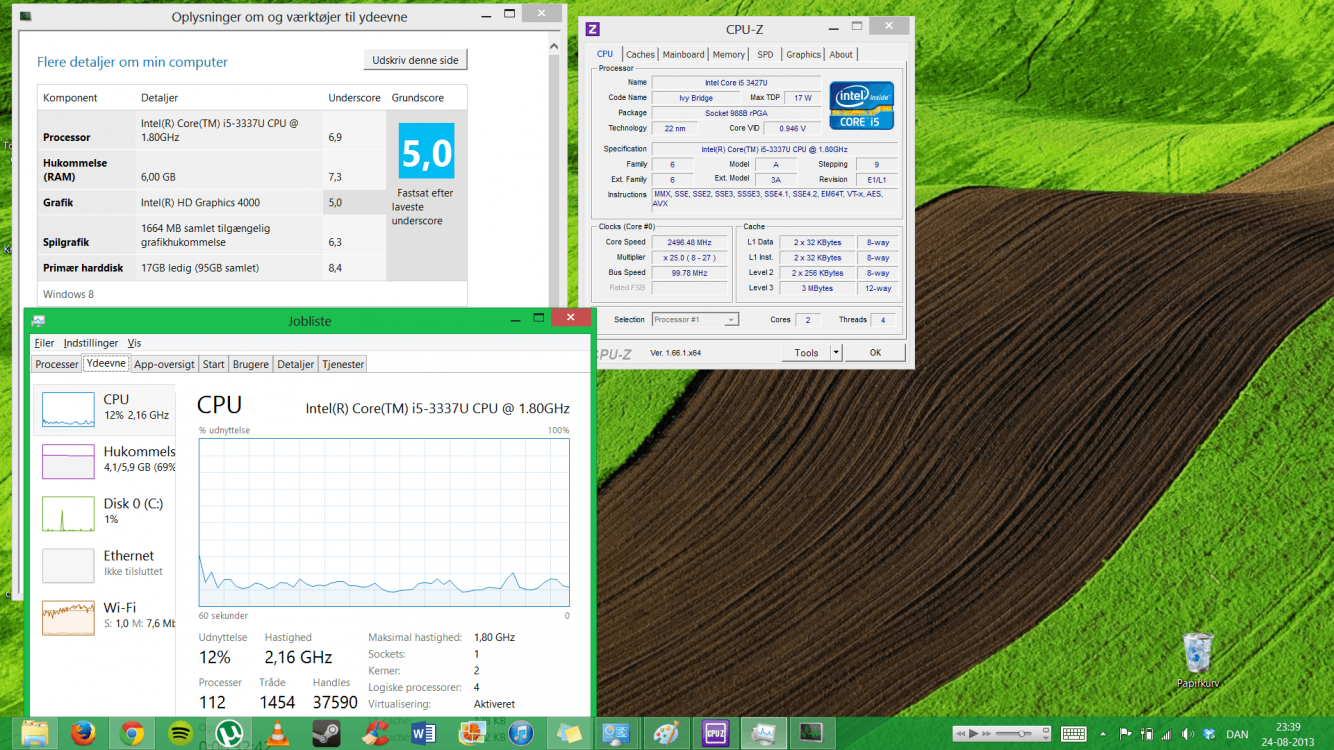This screenshot has height=750, width=1334.
Task: Open the wireless network signal tray icon
Action: click(x=1166, y=734)
